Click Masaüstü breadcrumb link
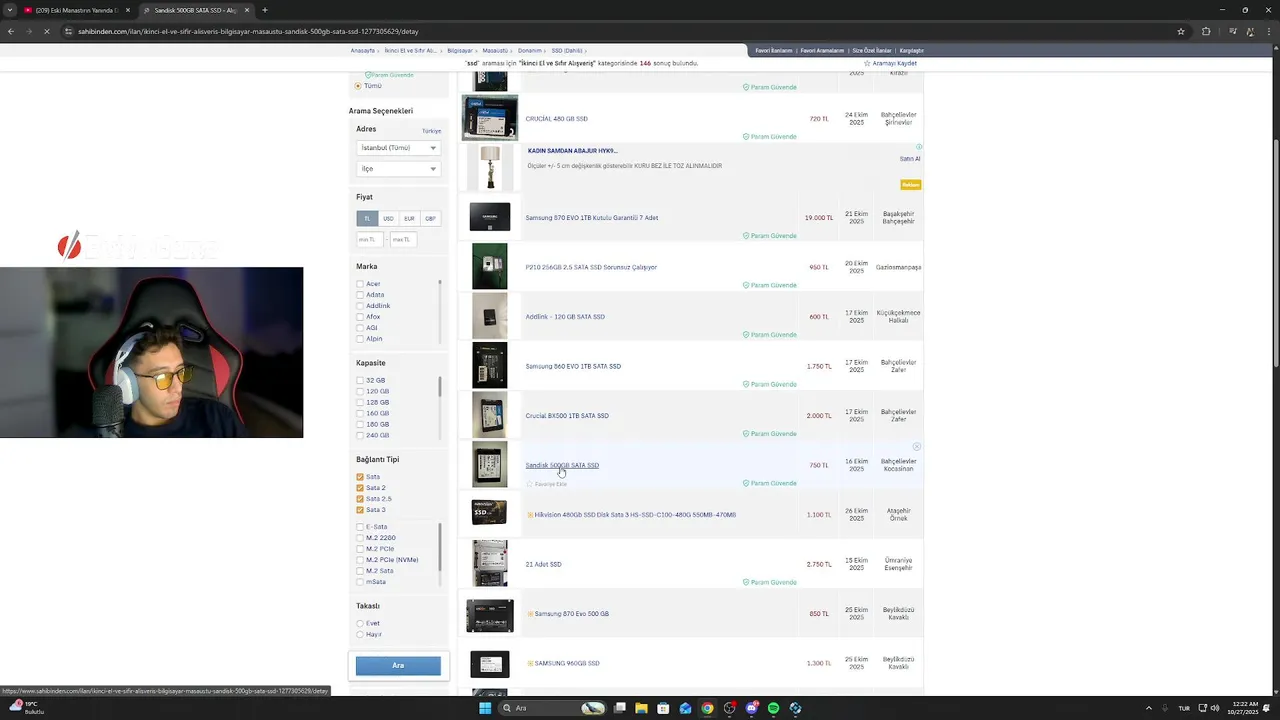Image resolution: width=1280 pixels, height=720 pixels. (495, 50)
